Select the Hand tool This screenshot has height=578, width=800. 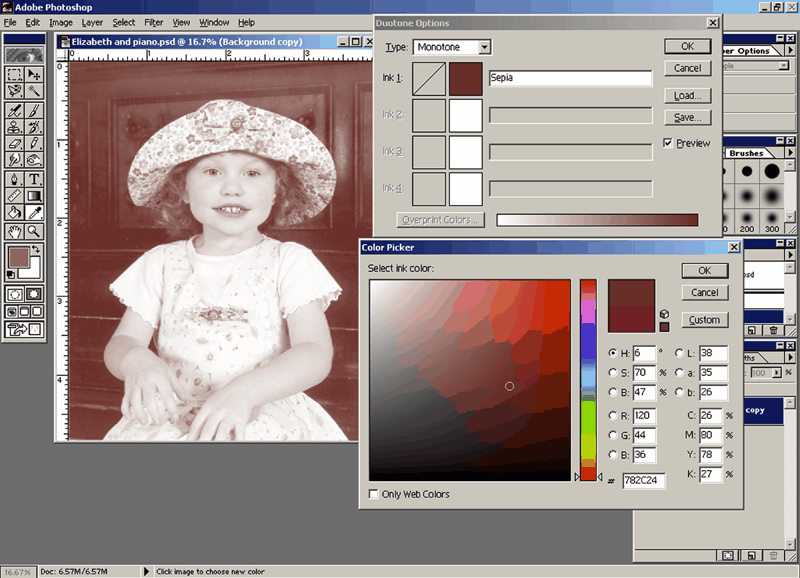[14, 231]
